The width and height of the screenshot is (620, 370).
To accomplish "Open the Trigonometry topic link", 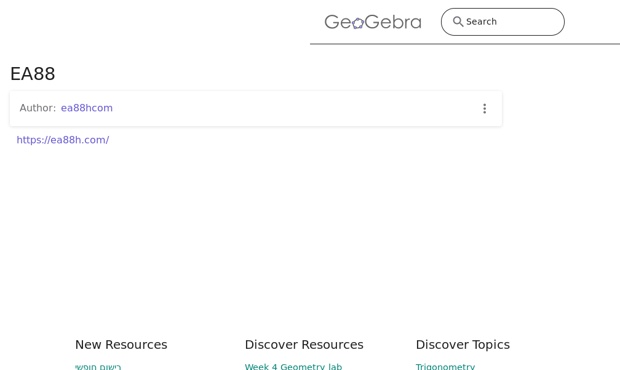I will (x=445, y=366).
